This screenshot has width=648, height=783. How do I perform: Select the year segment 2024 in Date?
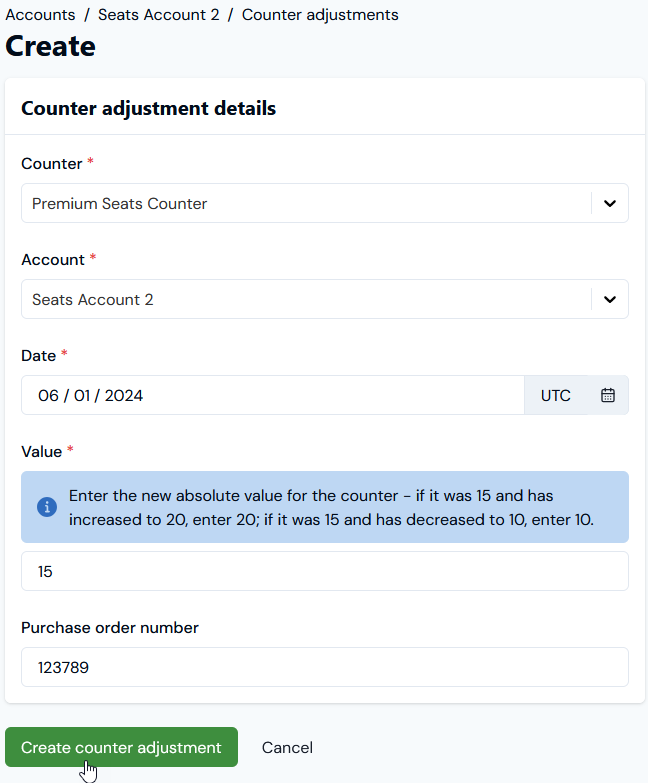coord(124,395)
